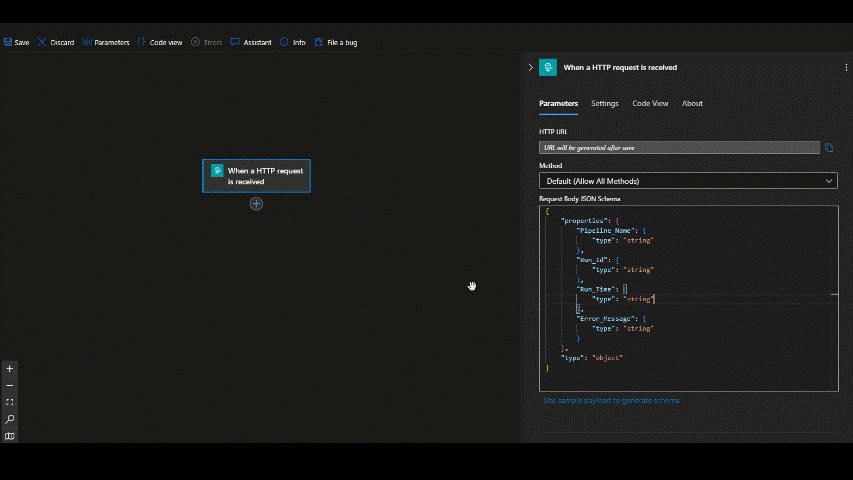Expand the Method dropdown

[688, 181]
